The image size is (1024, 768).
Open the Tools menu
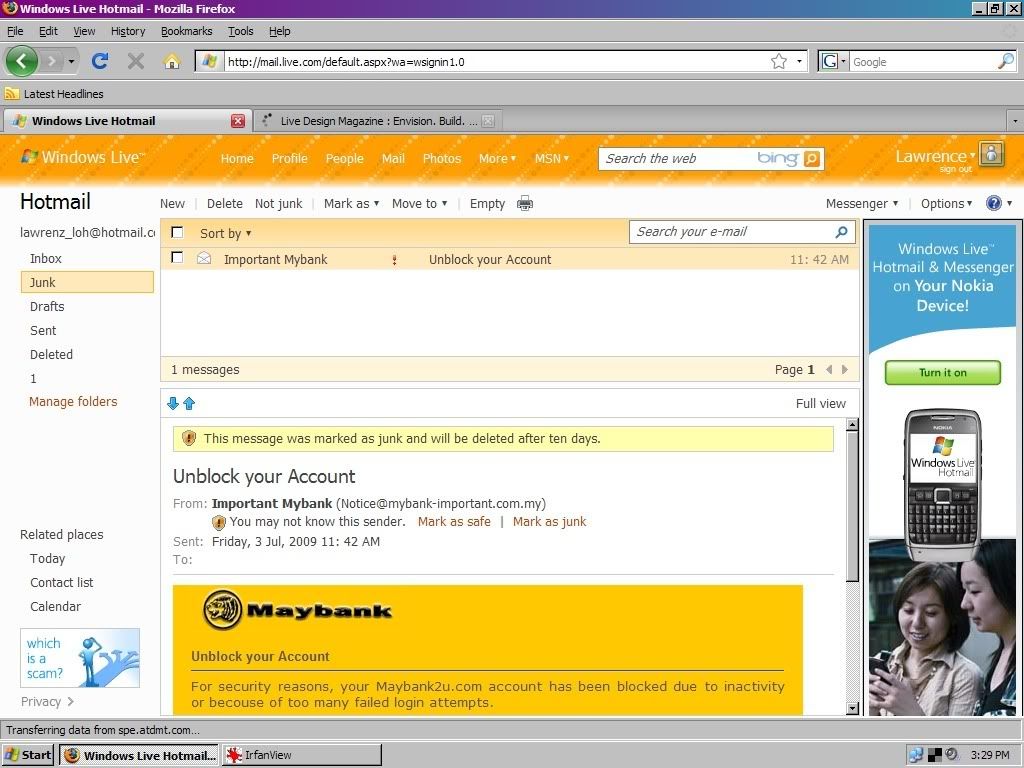(x=240, y=31)
